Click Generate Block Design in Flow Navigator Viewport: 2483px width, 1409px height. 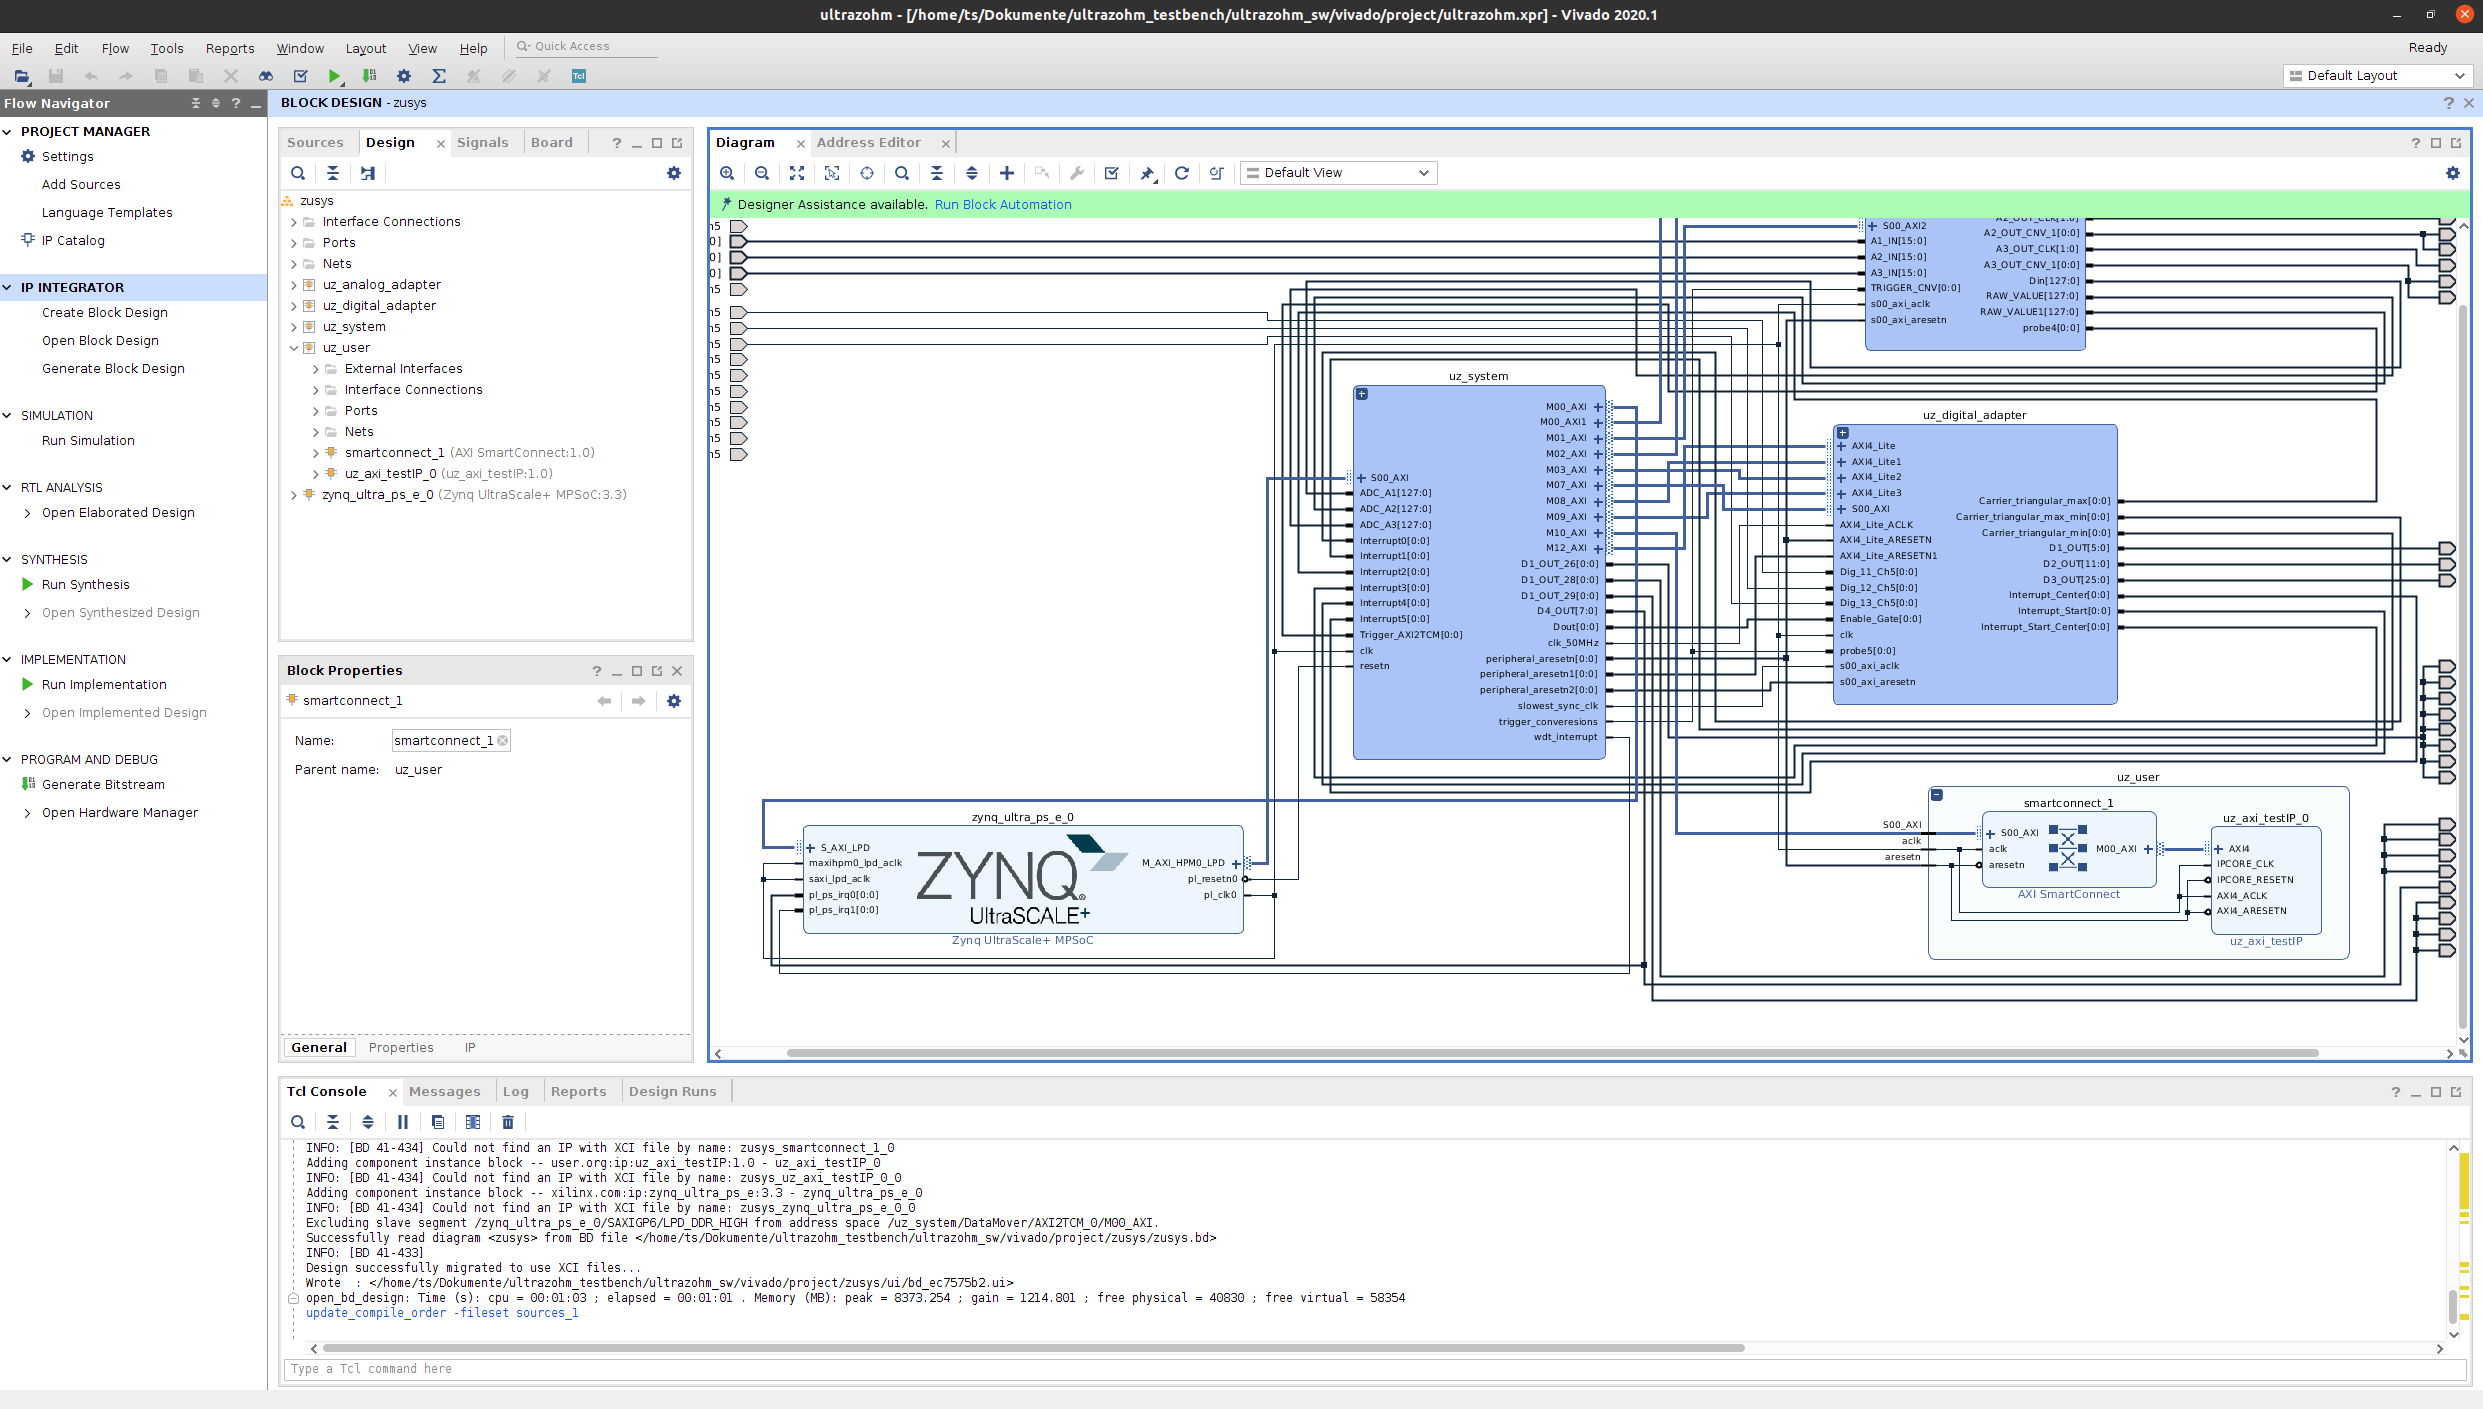(x=113, y=369)
